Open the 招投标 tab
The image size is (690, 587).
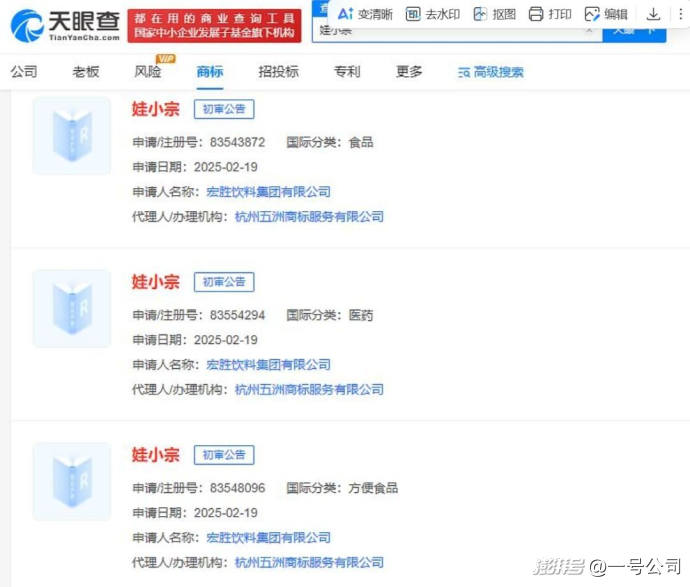(x=279, y=71)
